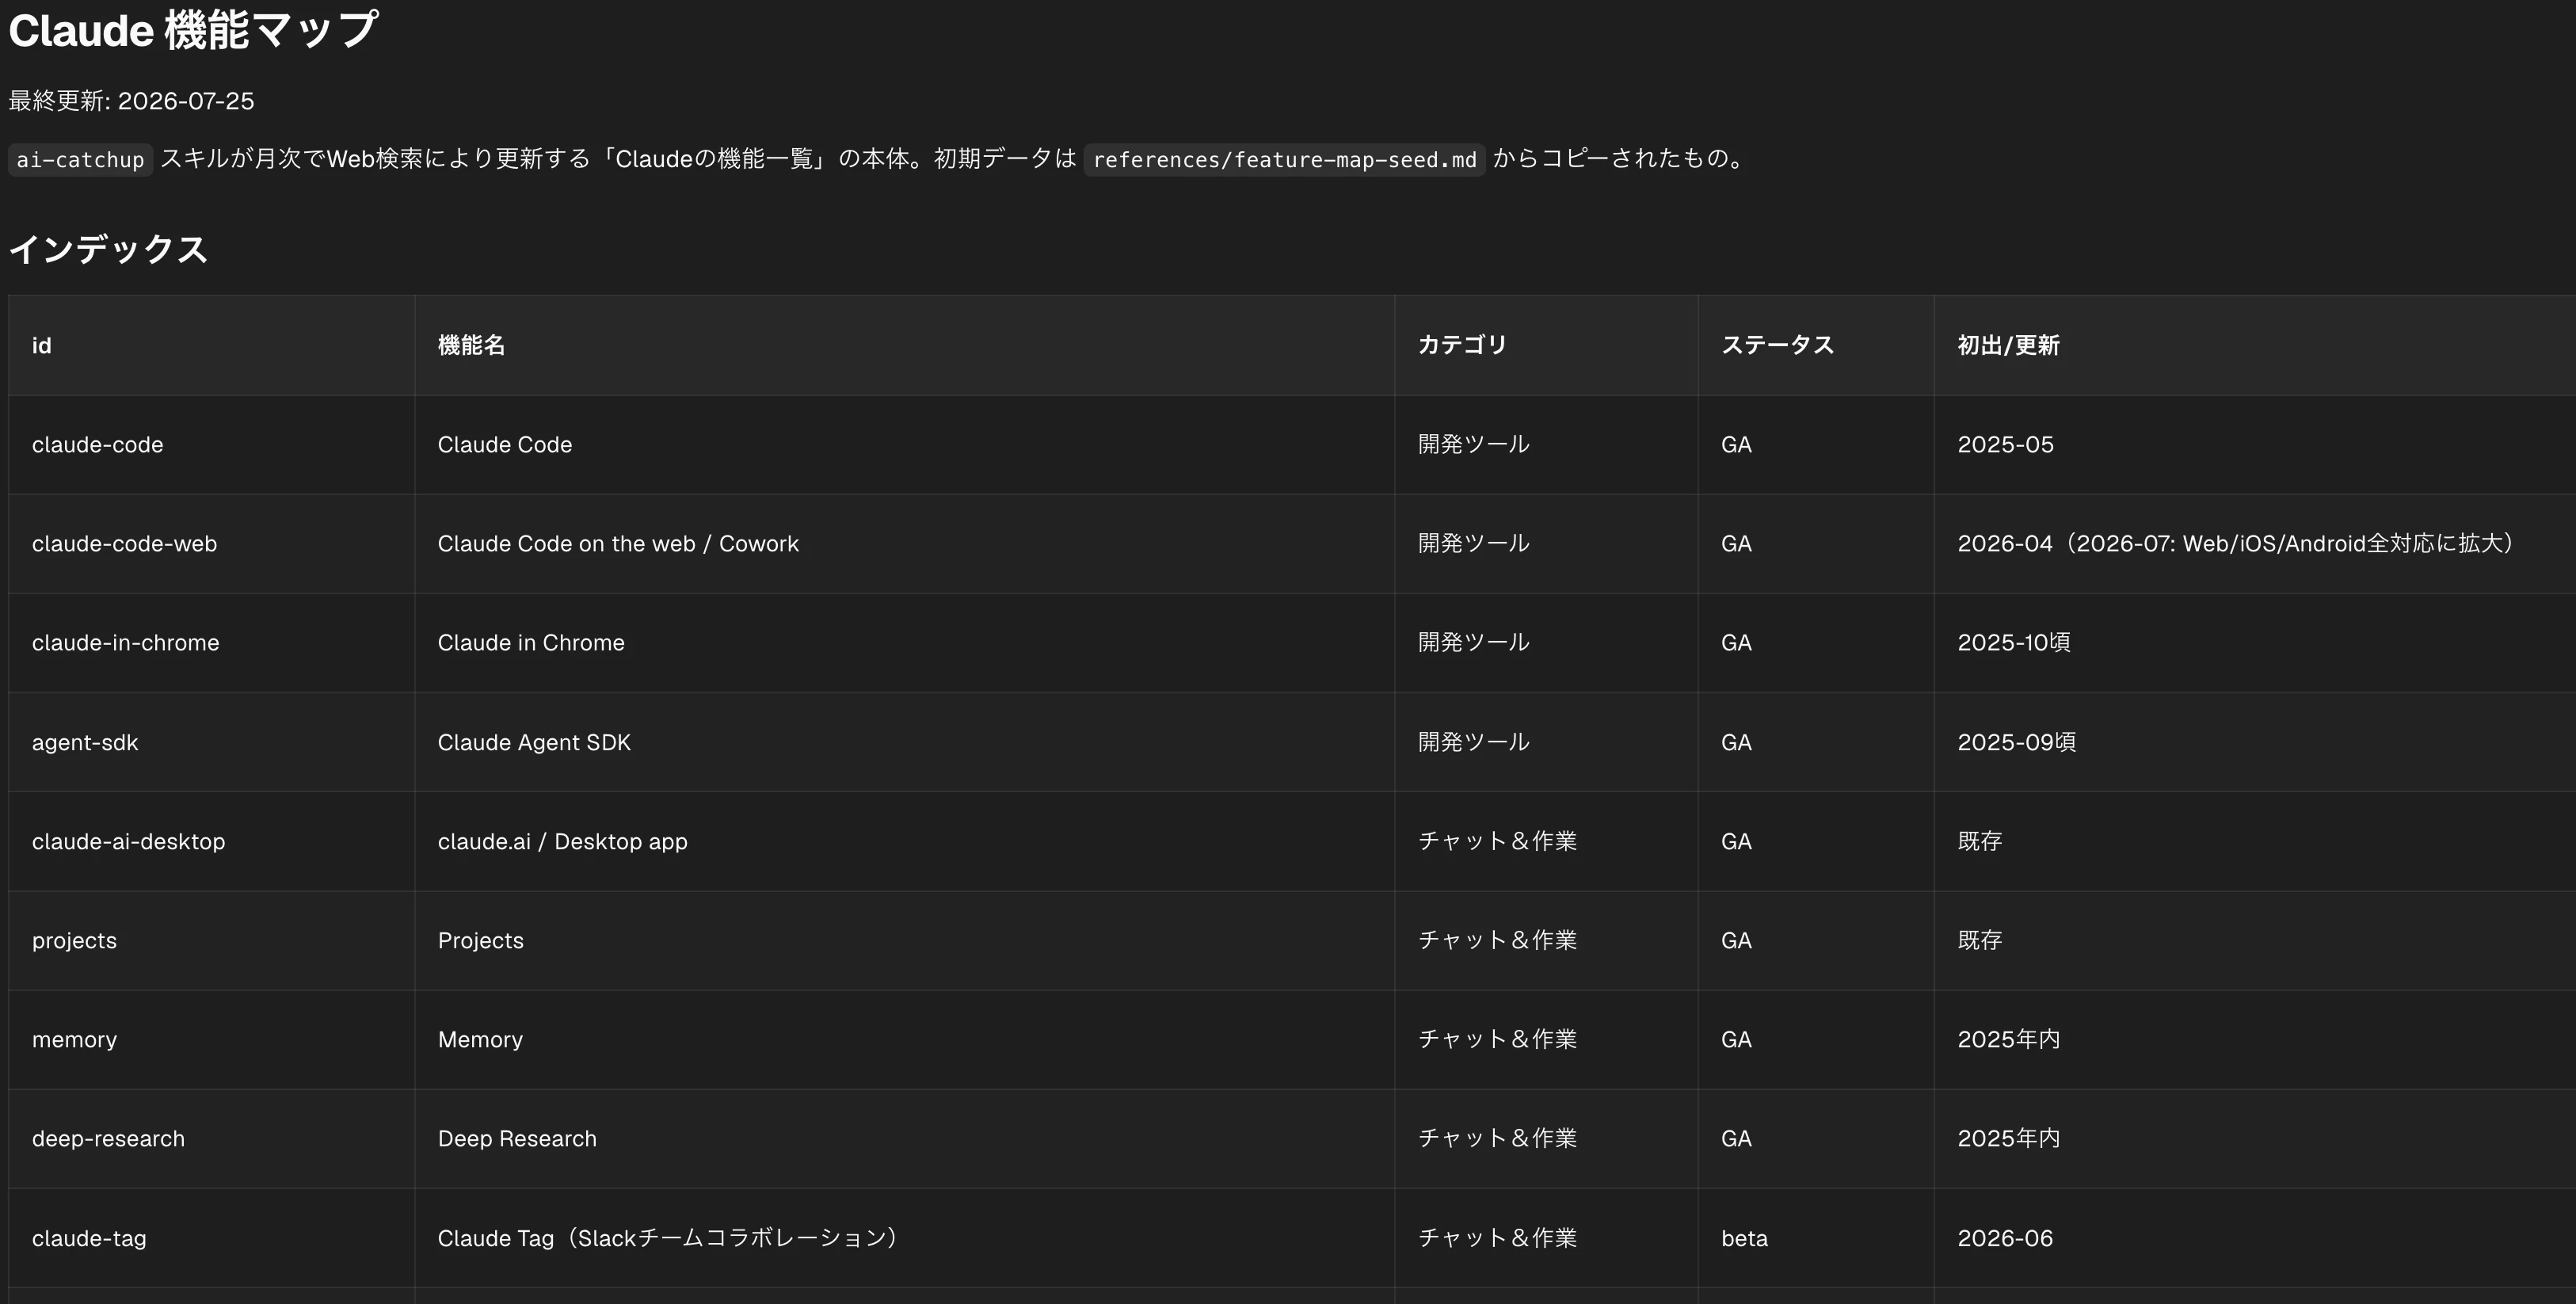Select the "claude-tag" id cell
2576x1304 pixels.
[x=89, y=1238]
